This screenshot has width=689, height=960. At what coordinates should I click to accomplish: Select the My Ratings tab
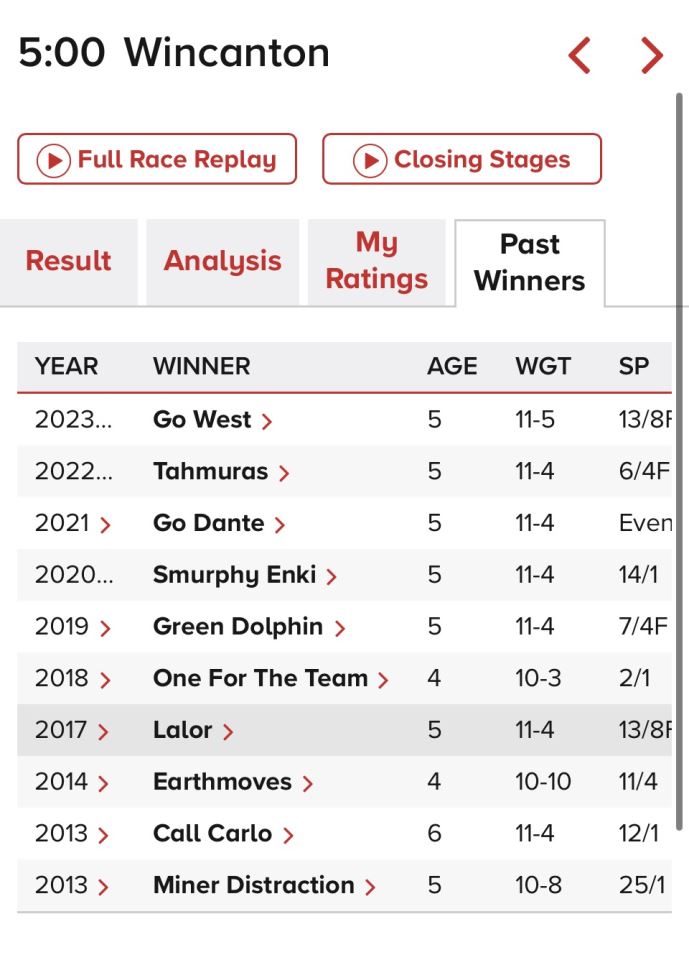point(376,261)
